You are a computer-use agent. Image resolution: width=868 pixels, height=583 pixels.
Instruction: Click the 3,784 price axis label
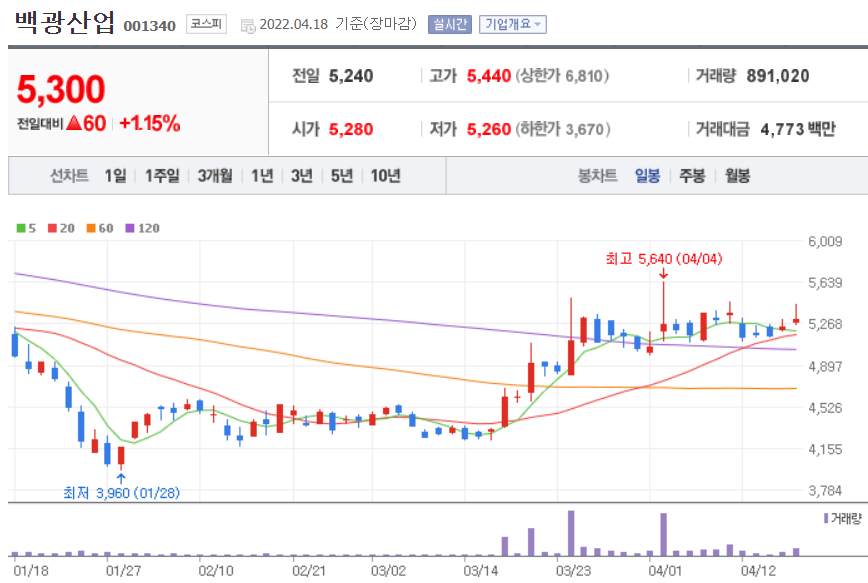tap(825, 491)
